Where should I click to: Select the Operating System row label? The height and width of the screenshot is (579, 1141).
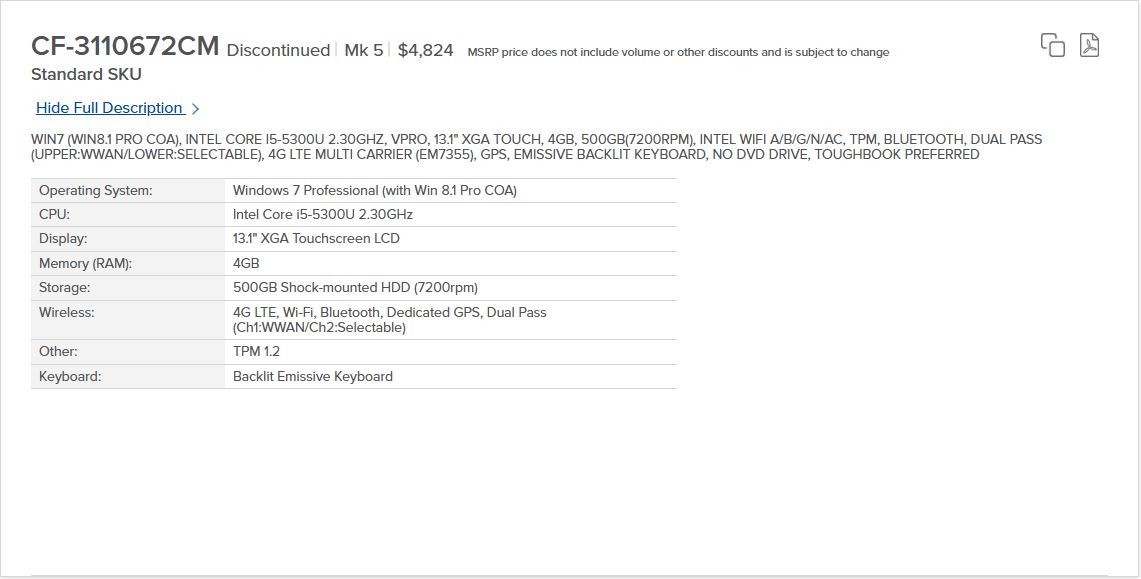tap(95, 191)
